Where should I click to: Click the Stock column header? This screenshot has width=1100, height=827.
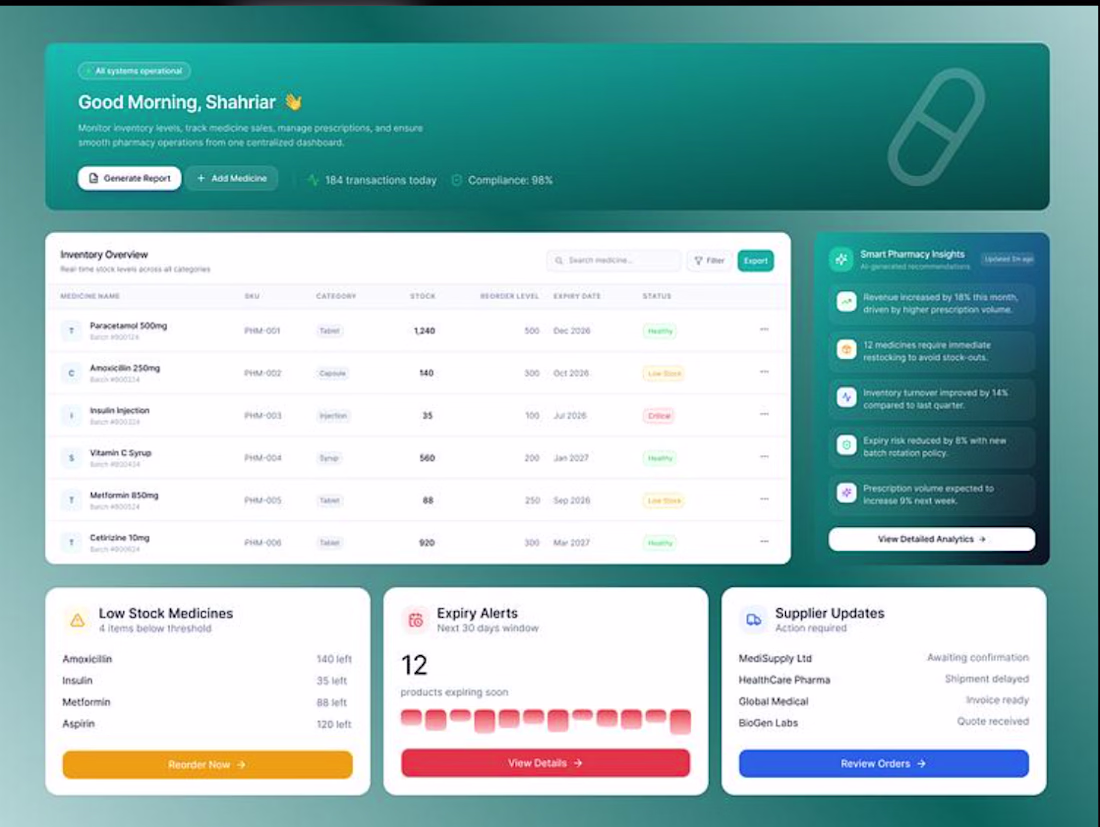tap(423, 296)
